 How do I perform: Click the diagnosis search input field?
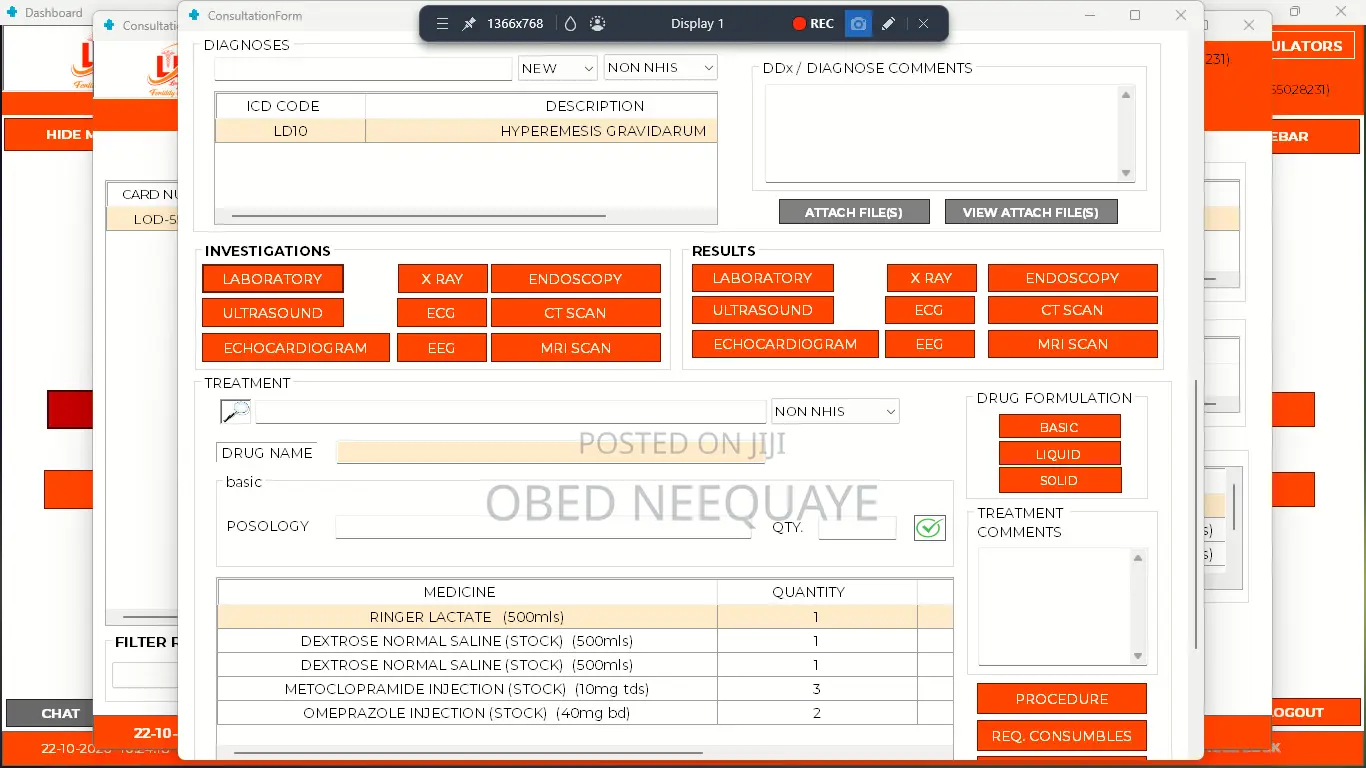click(x=363, y=68)
